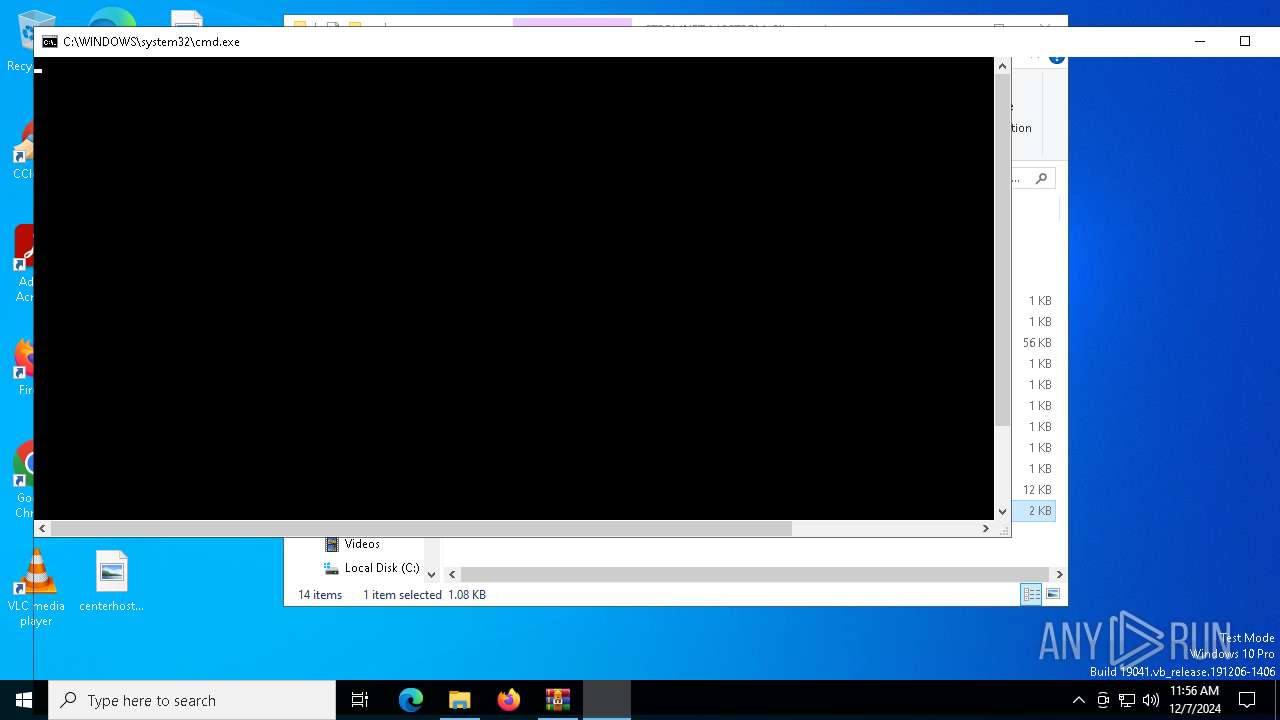The width and height of the screenshot is (1280, 720).
Task: Click the taskbar search box
Action: click(192, 700)
